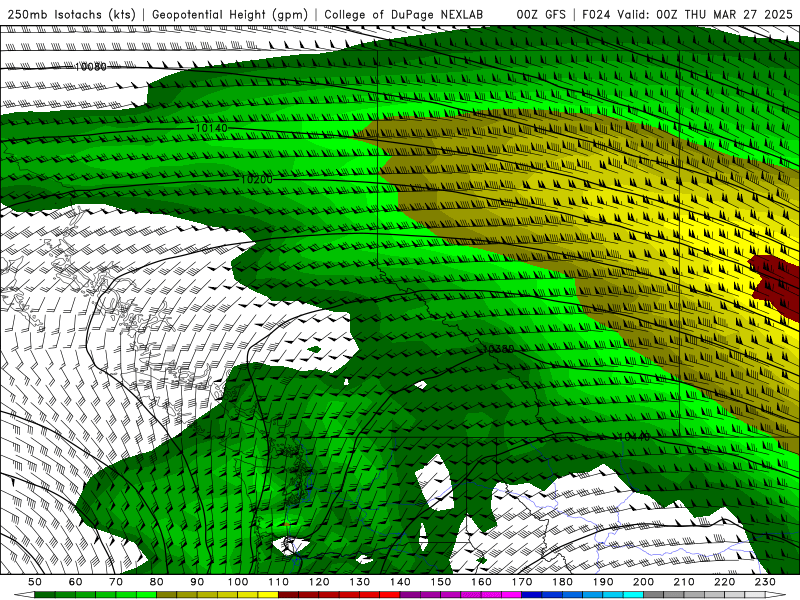Click the "250mb Isotachs (kts)" title text
This screenshot has height=600, width=800.
coord(71,15)
